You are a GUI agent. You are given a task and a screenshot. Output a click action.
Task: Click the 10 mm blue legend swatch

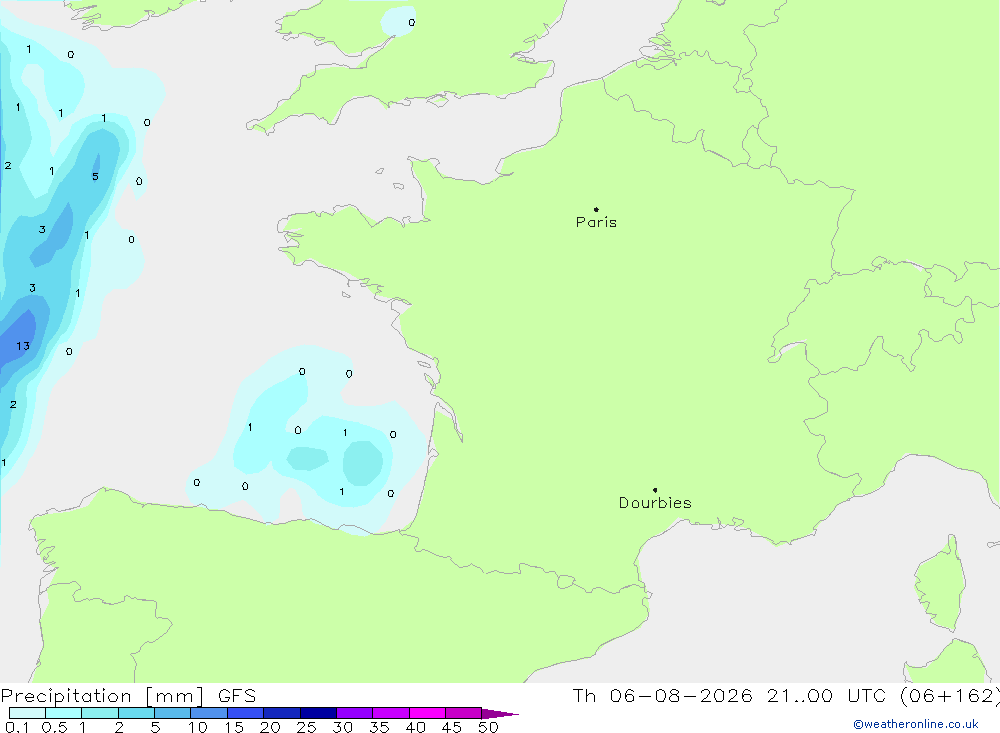click(209, 713)
